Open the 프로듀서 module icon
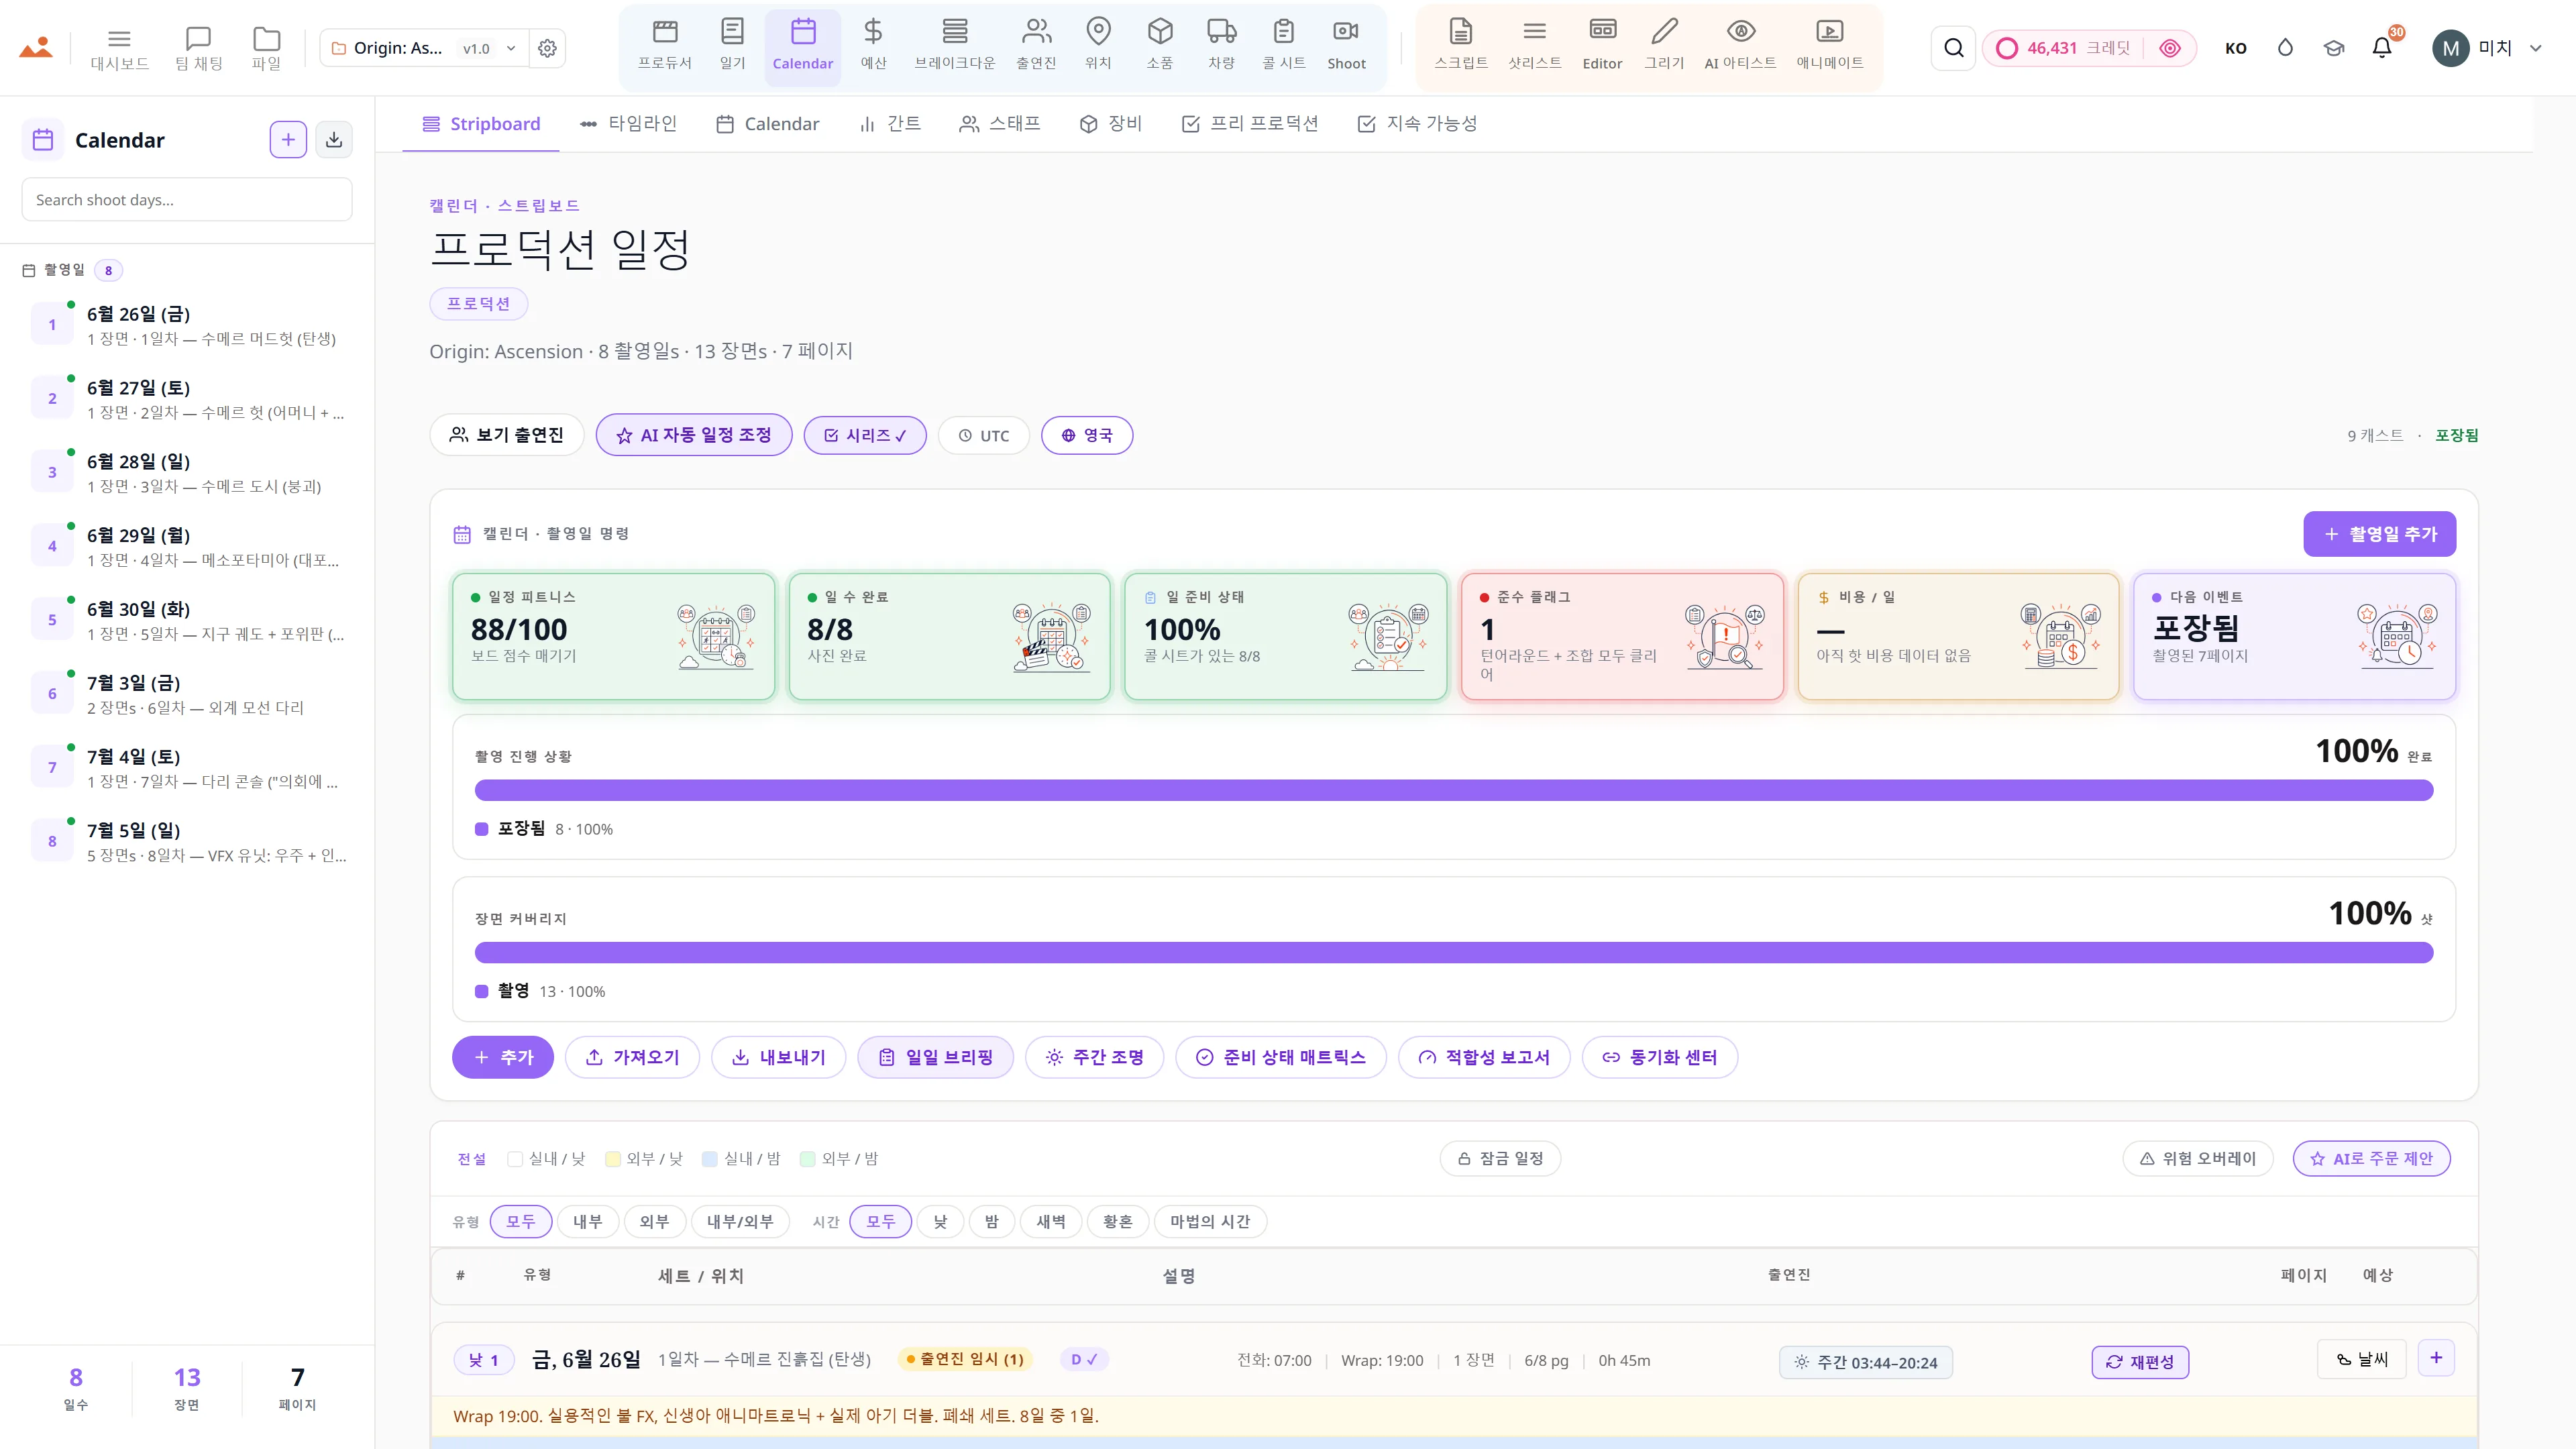 point(665,46)
